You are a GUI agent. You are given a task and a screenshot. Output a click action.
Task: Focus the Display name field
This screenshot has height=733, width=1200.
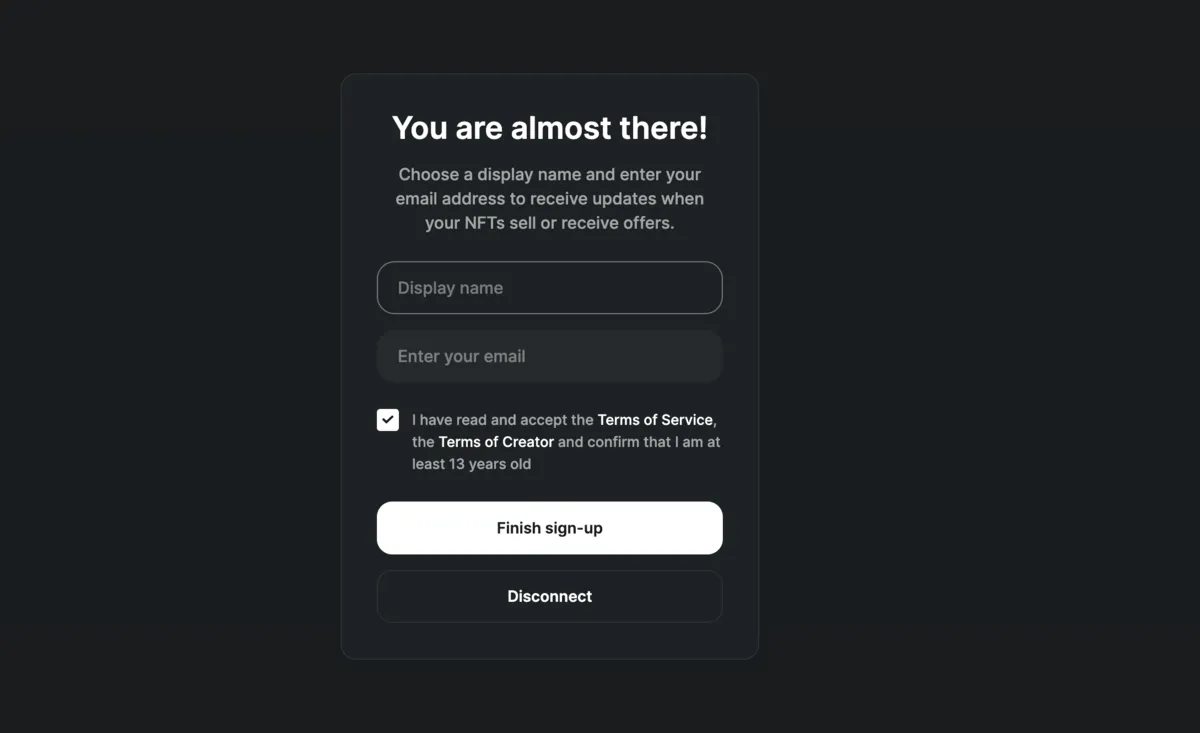[x=549, y=288]
